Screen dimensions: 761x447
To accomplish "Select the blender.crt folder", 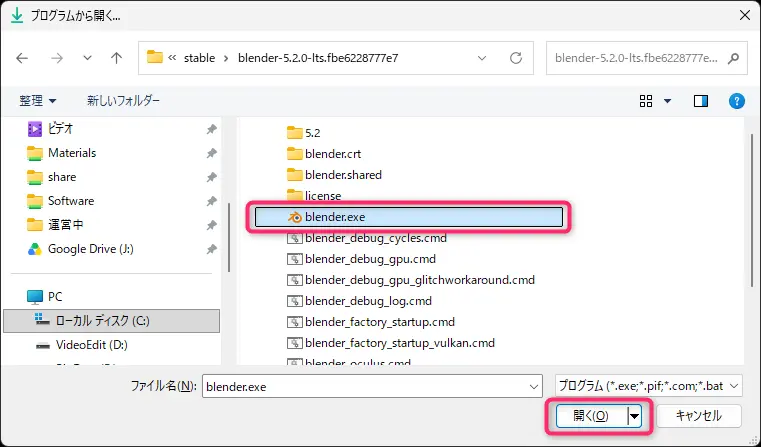I will [333, 154].
